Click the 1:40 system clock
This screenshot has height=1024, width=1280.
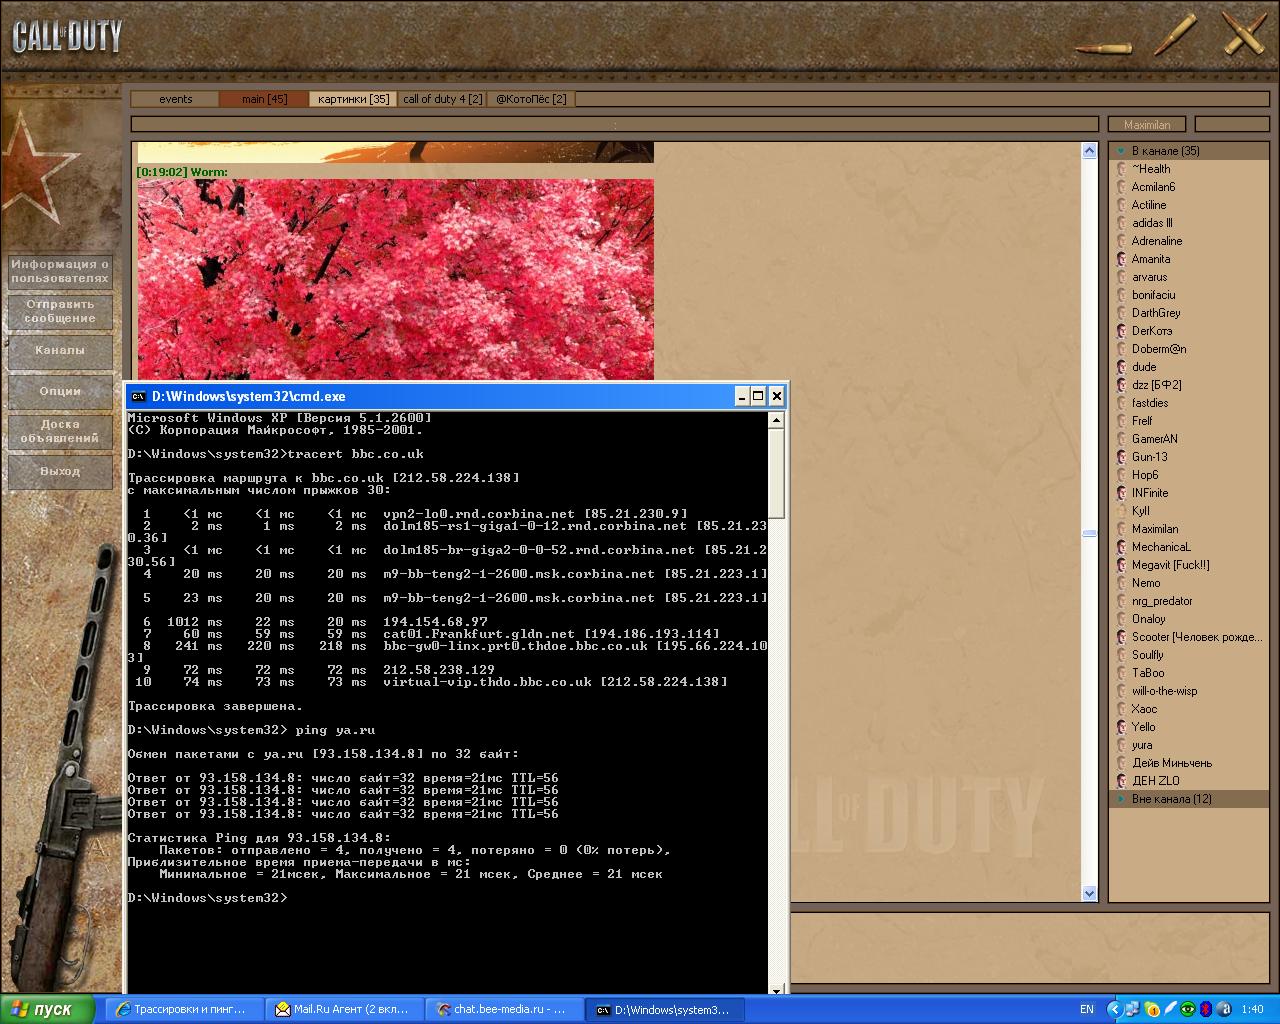tap(1252, 1010)
